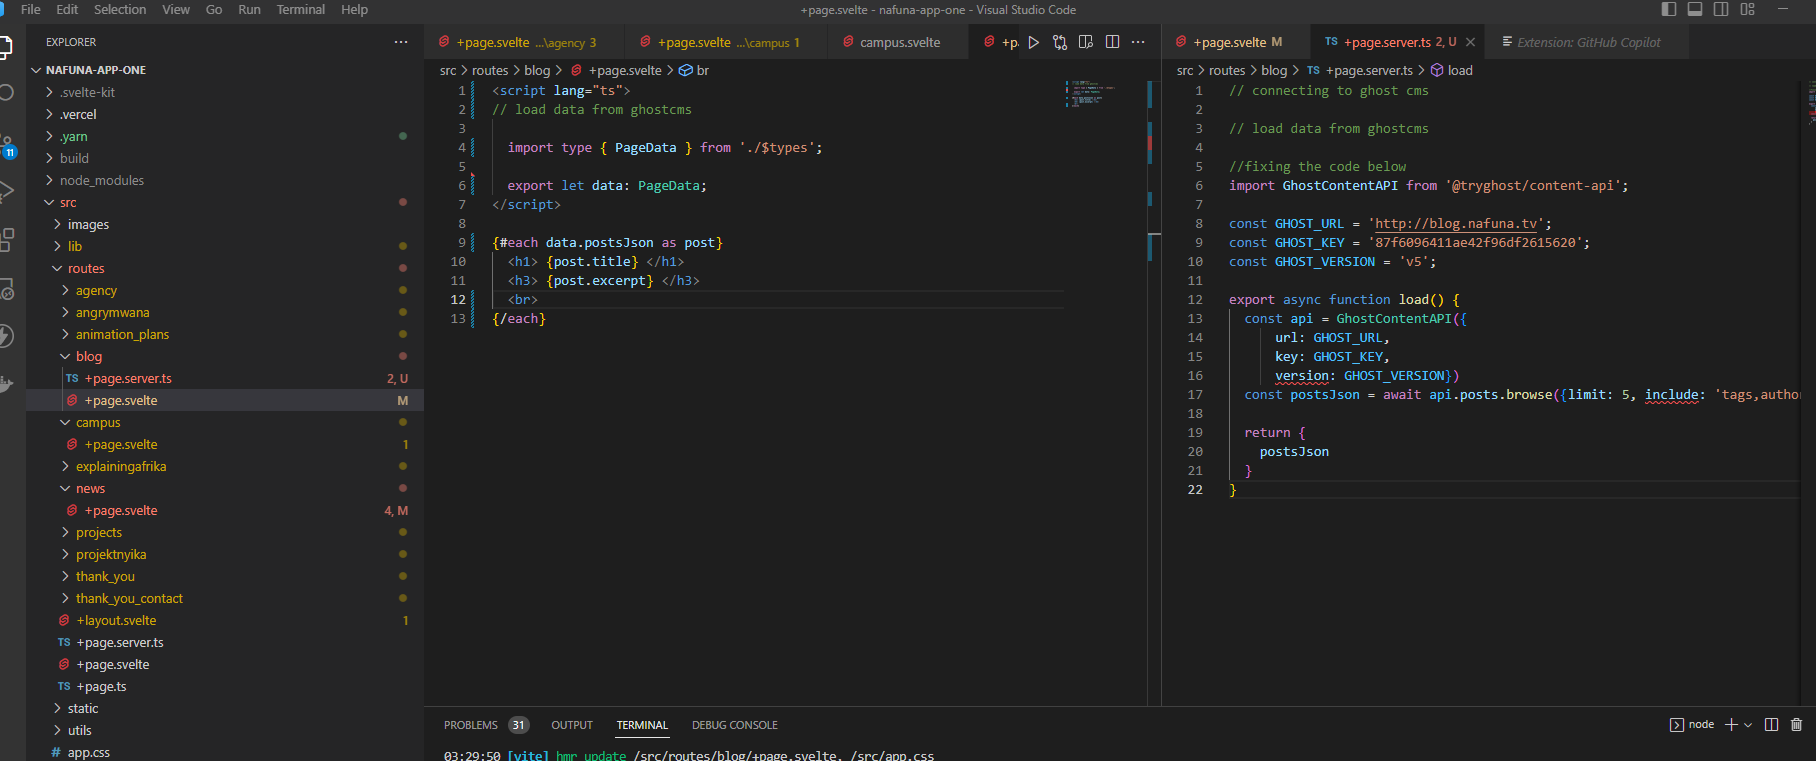Click line number 22 in right editor
Screen dimensions: 1816x761
1195,490
